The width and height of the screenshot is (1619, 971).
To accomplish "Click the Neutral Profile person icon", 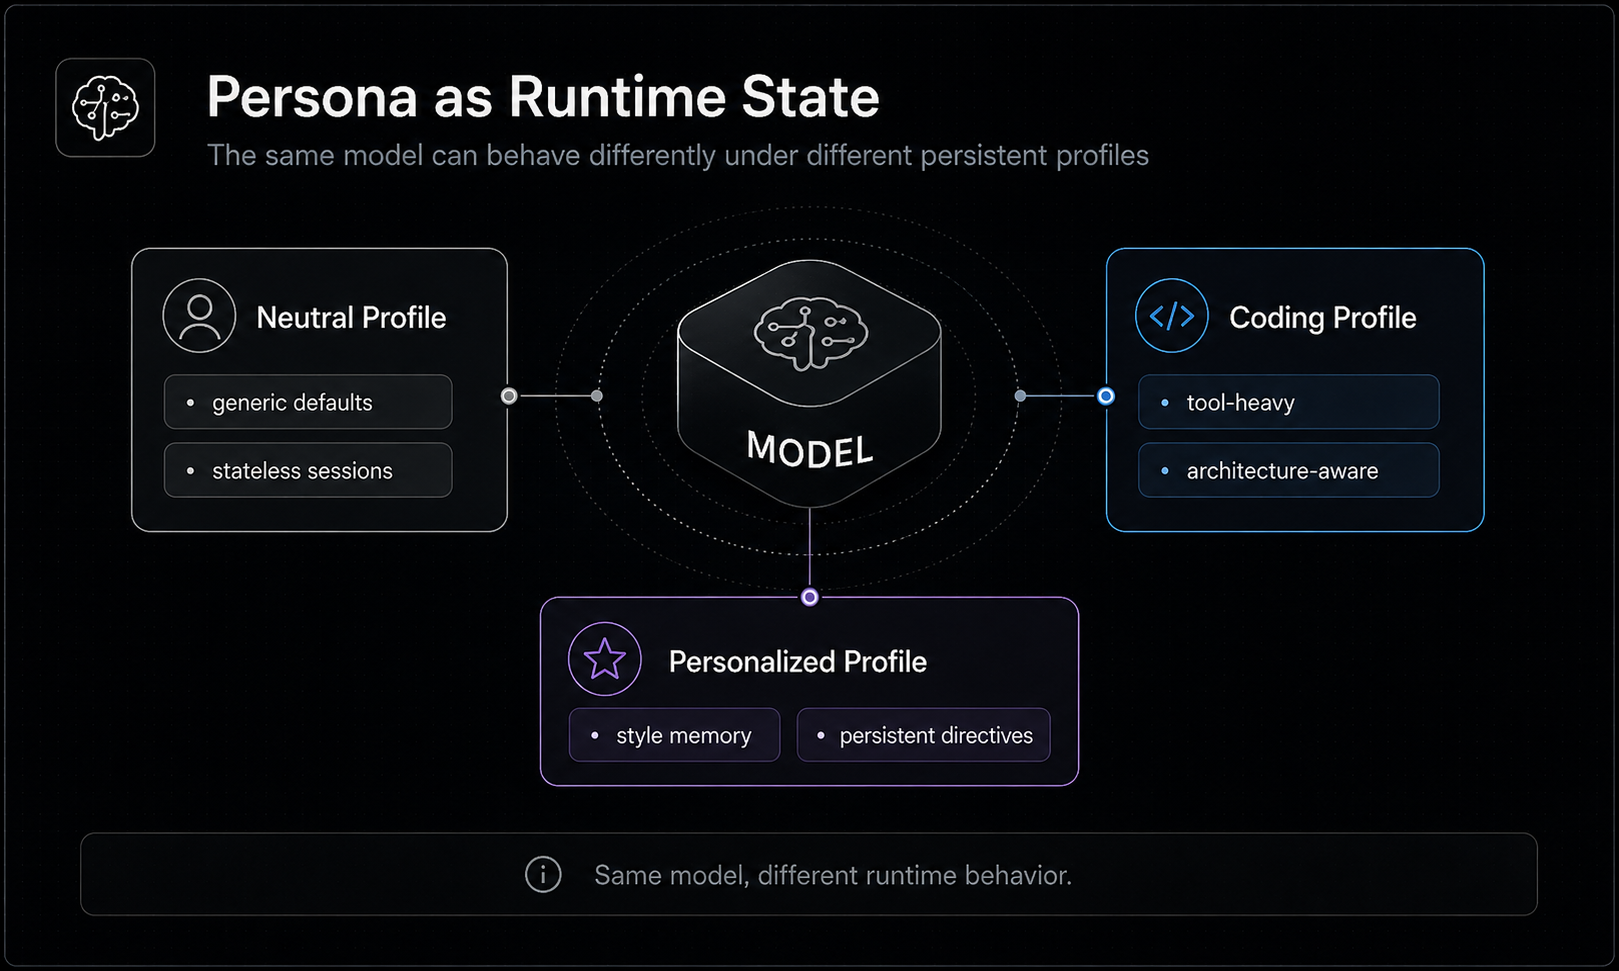I will [x=199, y=316].
